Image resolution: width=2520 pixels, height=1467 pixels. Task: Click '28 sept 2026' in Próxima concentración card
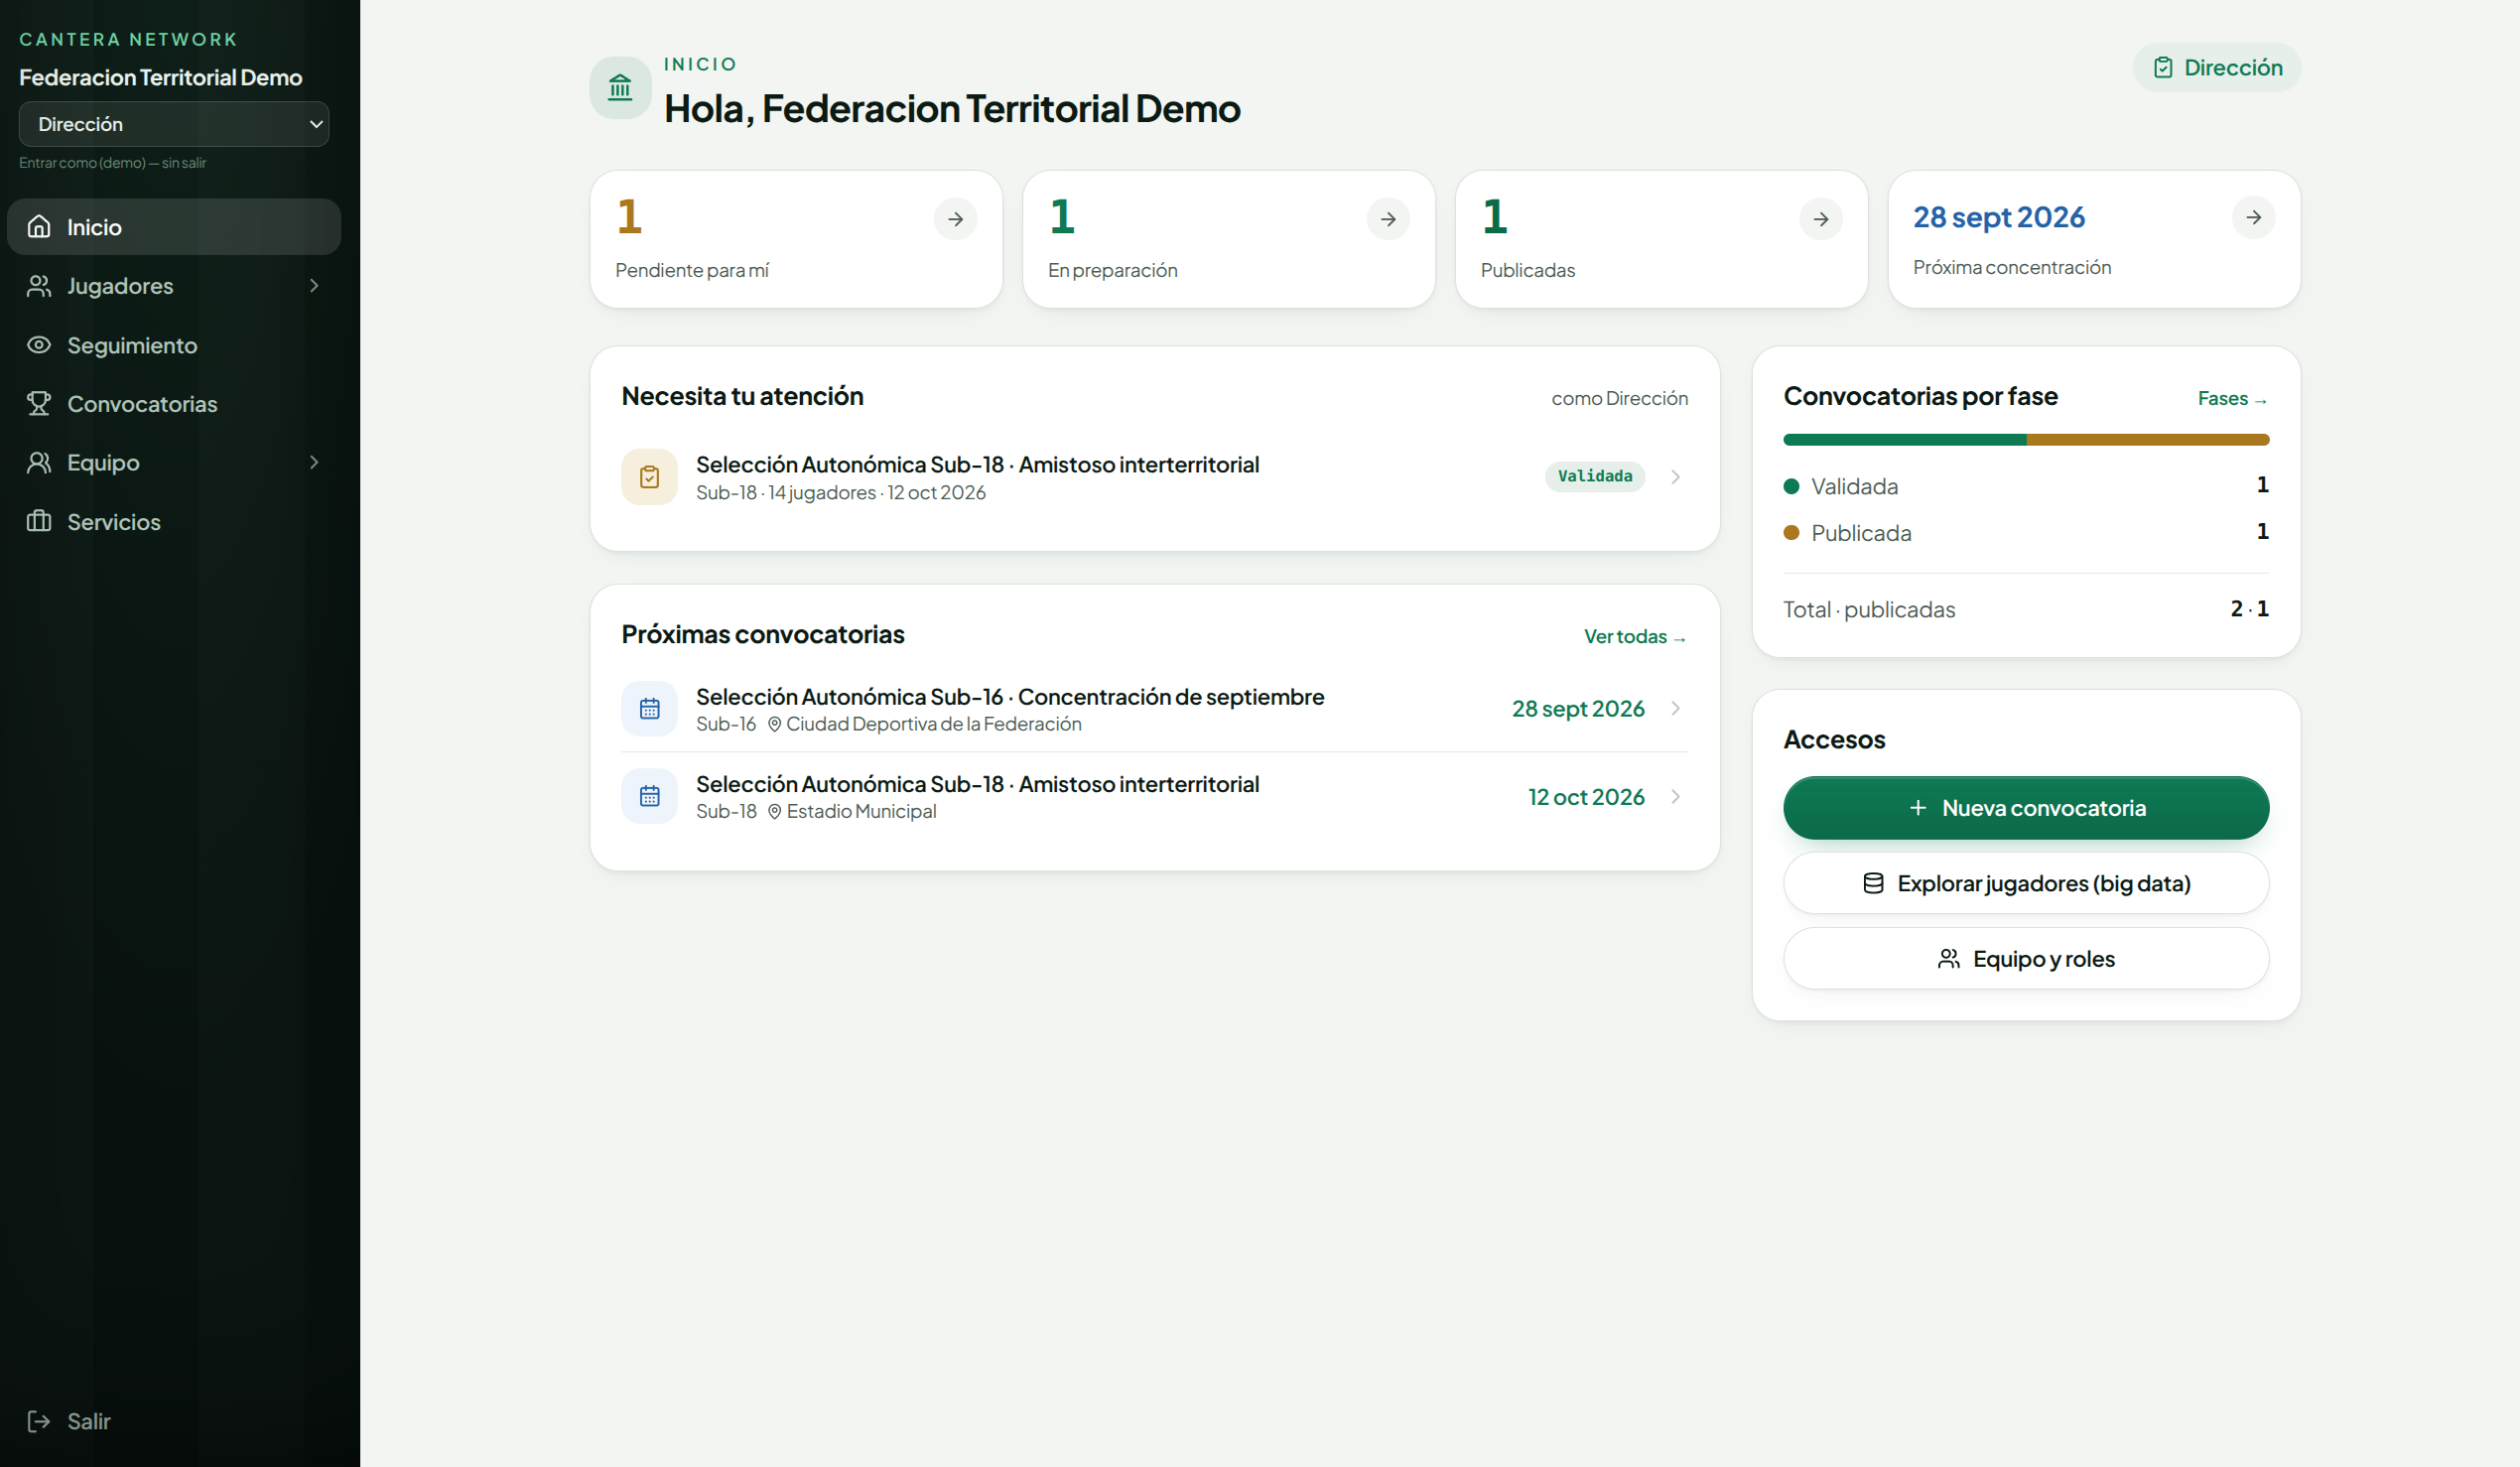pyautogui.click(x=1999, y=217)
